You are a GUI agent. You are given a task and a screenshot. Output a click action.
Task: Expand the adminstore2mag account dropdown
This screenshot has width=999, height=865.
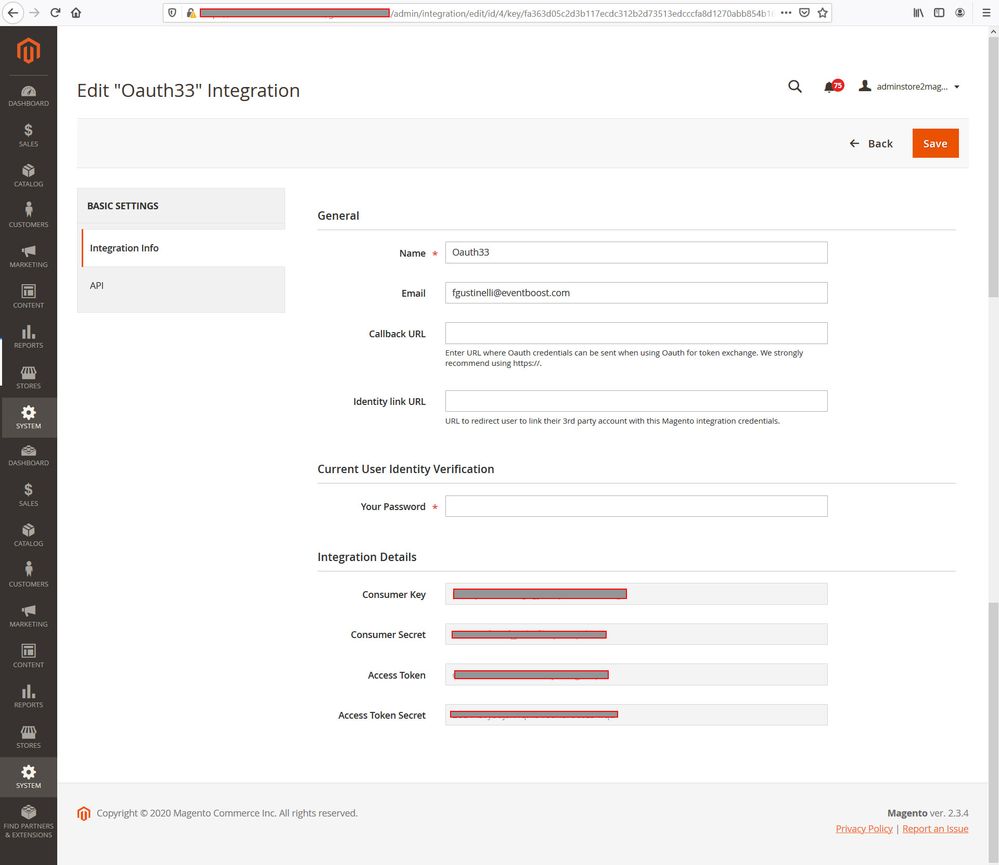909,87
